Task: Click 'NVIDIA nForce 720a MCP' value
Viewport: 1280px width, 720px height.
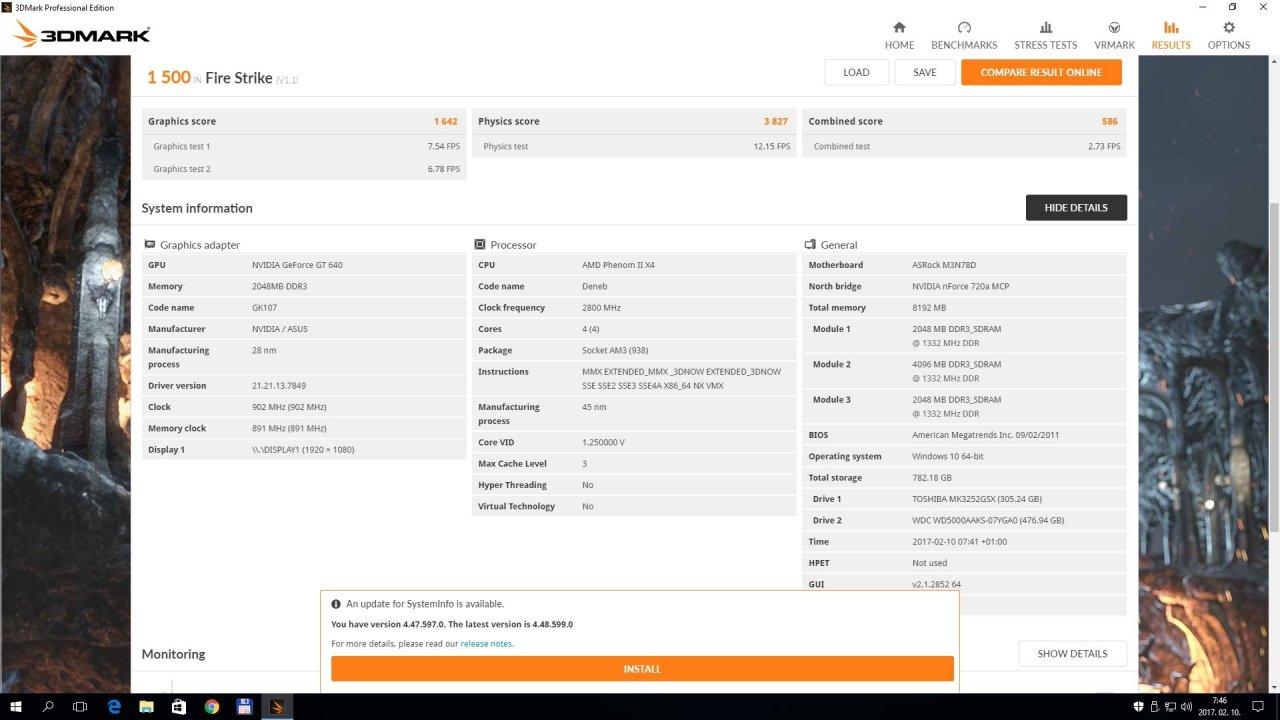Action: tap(960, 286)
